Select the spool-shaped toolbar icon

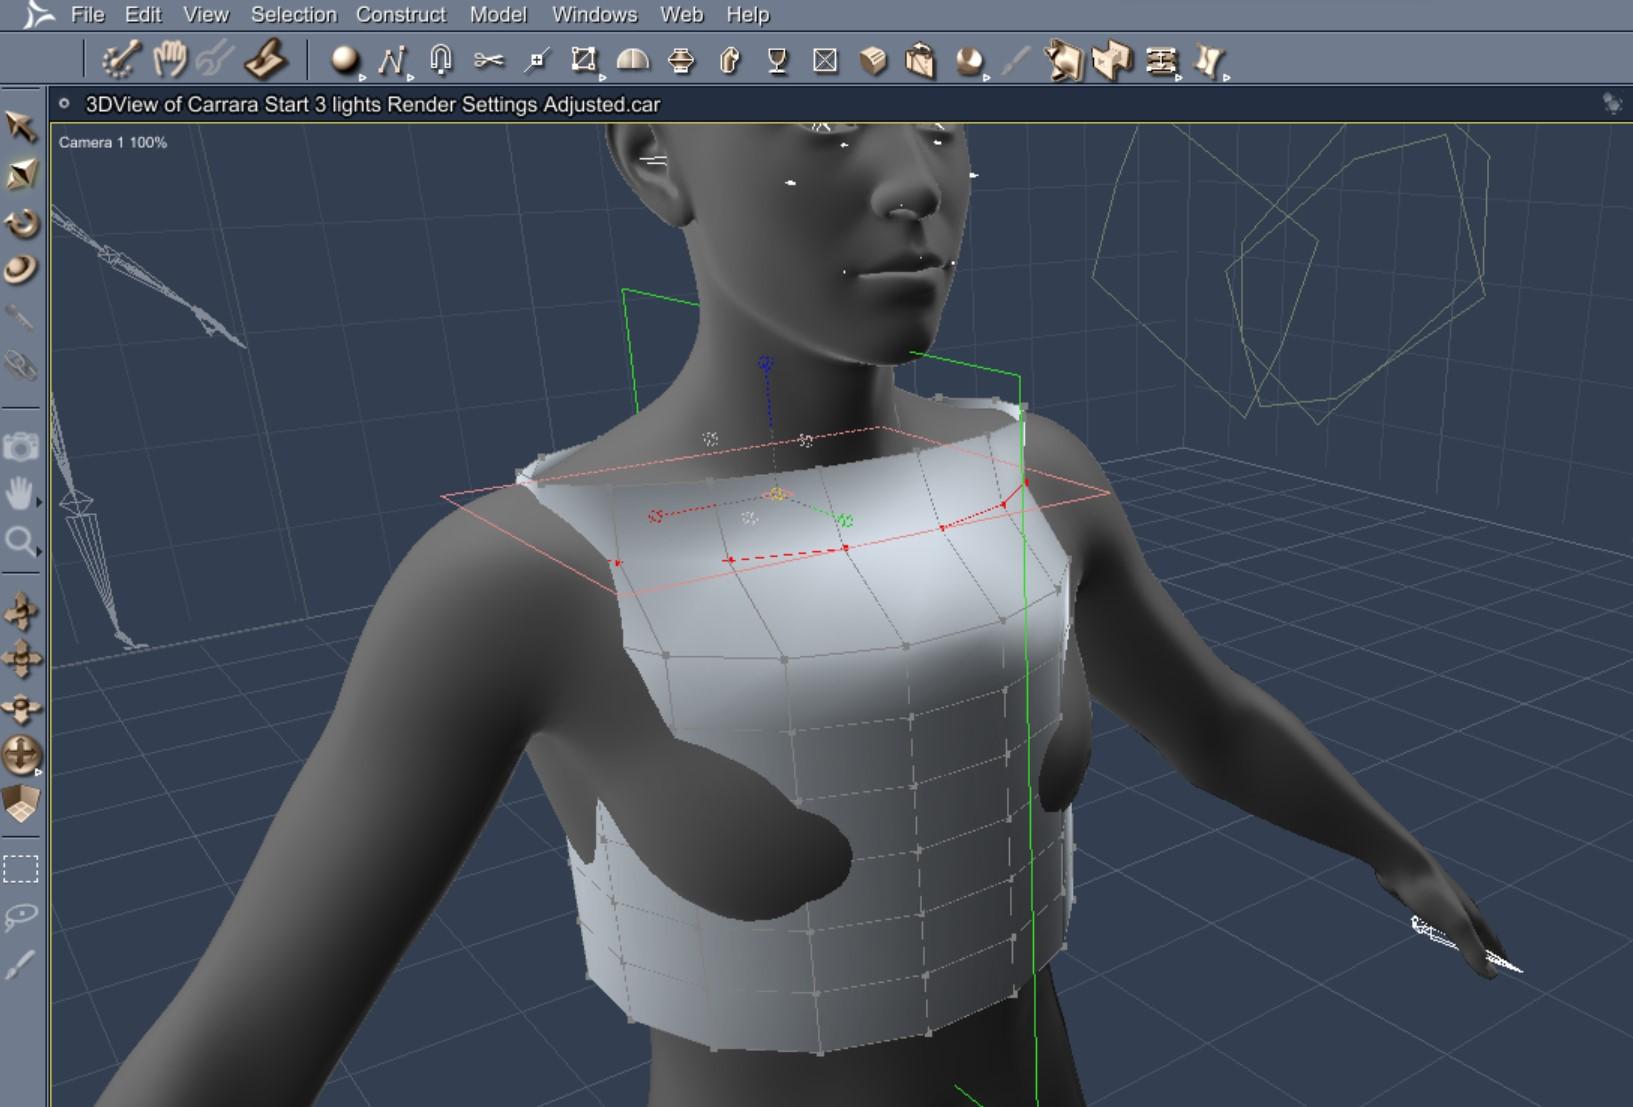[x=681, y=61]
